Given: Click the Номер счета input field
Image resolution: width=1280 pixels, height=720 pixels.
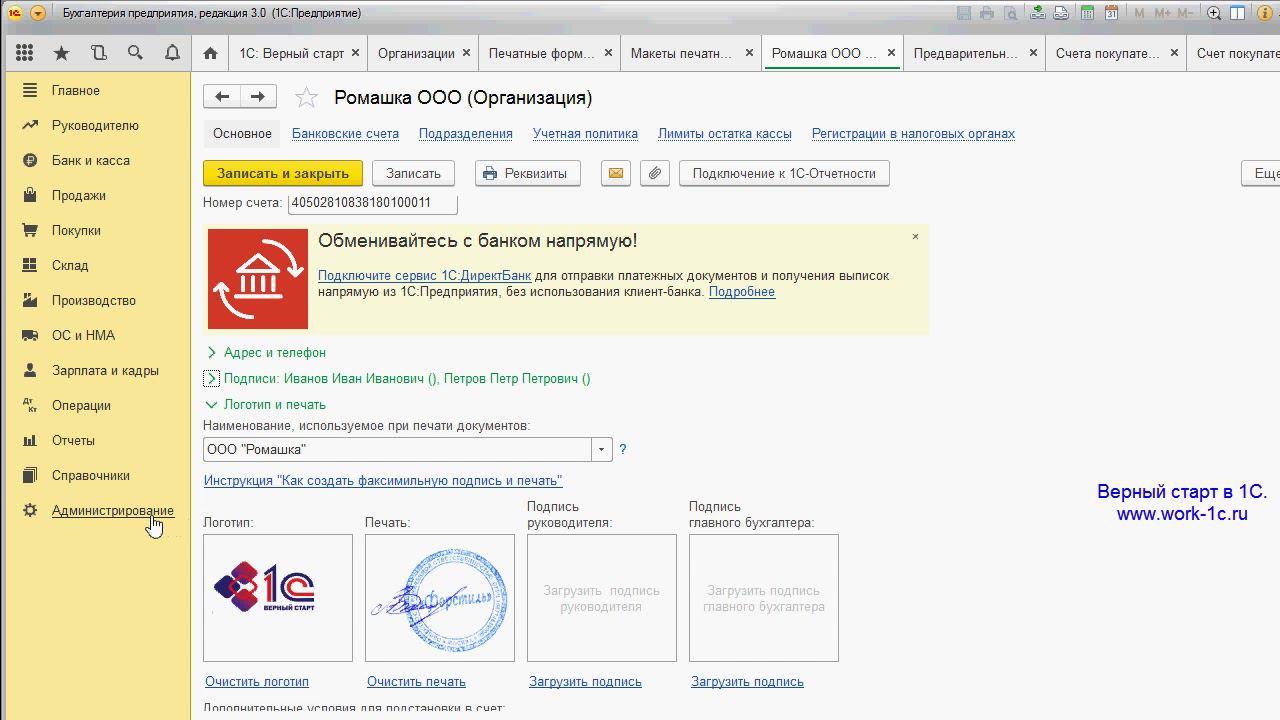Looking at the screenshot, I should tap(373, 203).
